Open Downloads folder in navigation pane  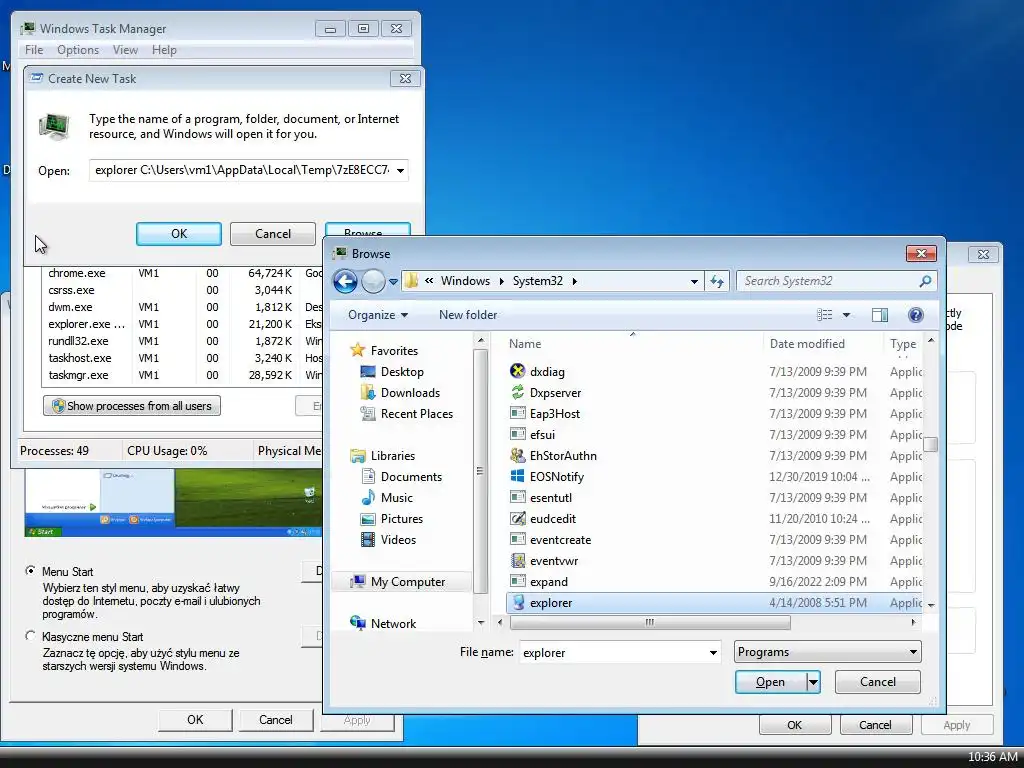coord(400,392)
